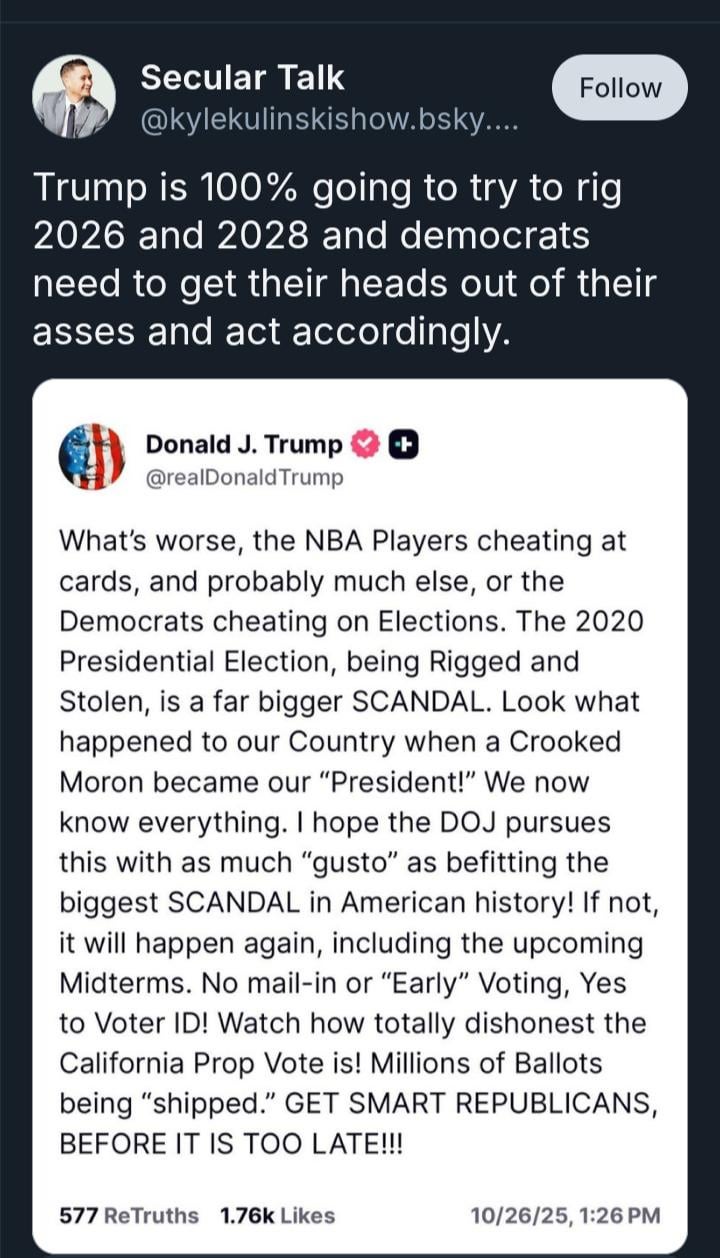Open the @realDonaldTrump handle
The height and width of the screenshot is (1258, 720).
244,477
